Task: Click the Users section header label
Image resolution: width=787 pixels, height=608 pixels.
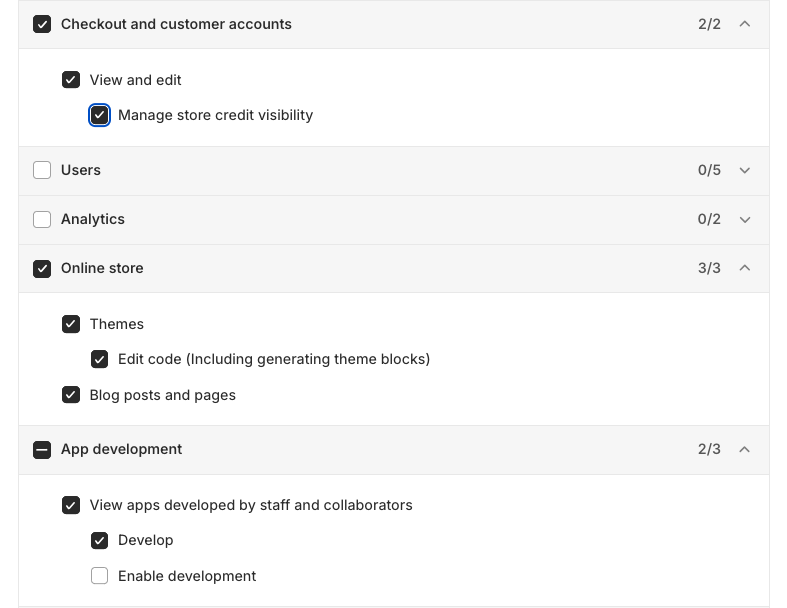Action: pyautogui.click(x=81, y=170)
